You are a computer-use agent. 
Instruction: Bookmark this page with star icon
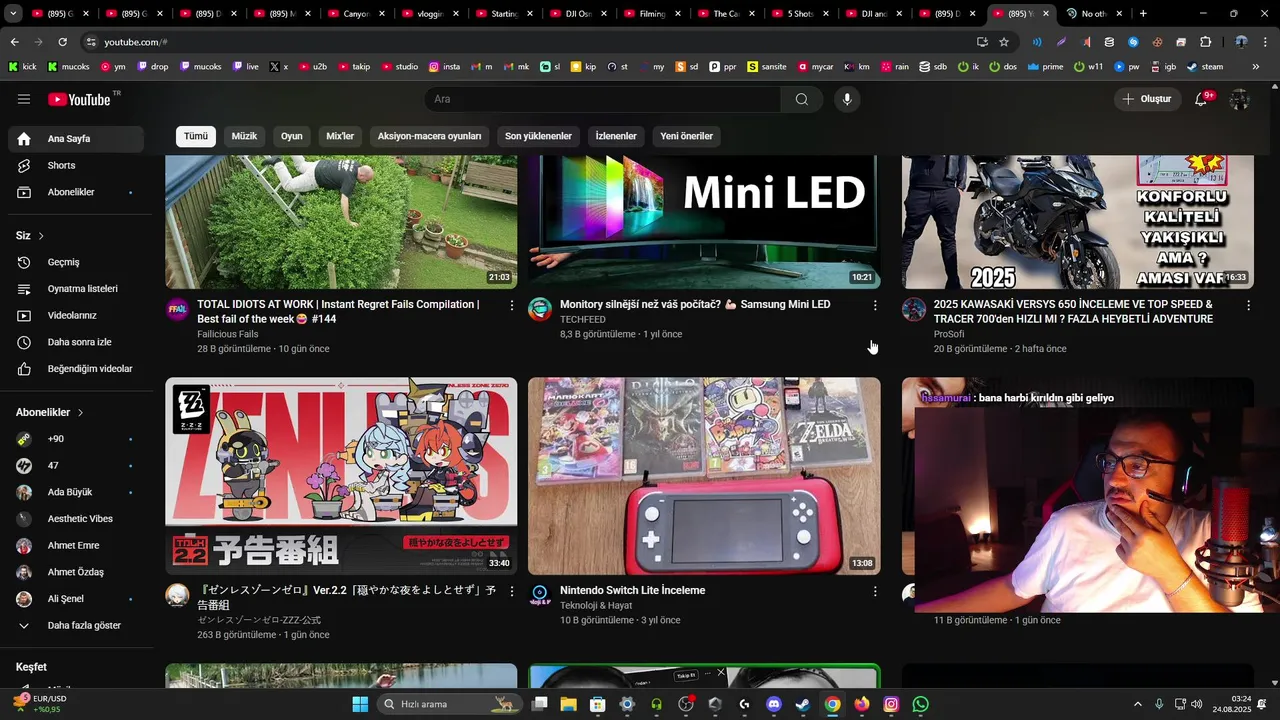(1004, 42)
